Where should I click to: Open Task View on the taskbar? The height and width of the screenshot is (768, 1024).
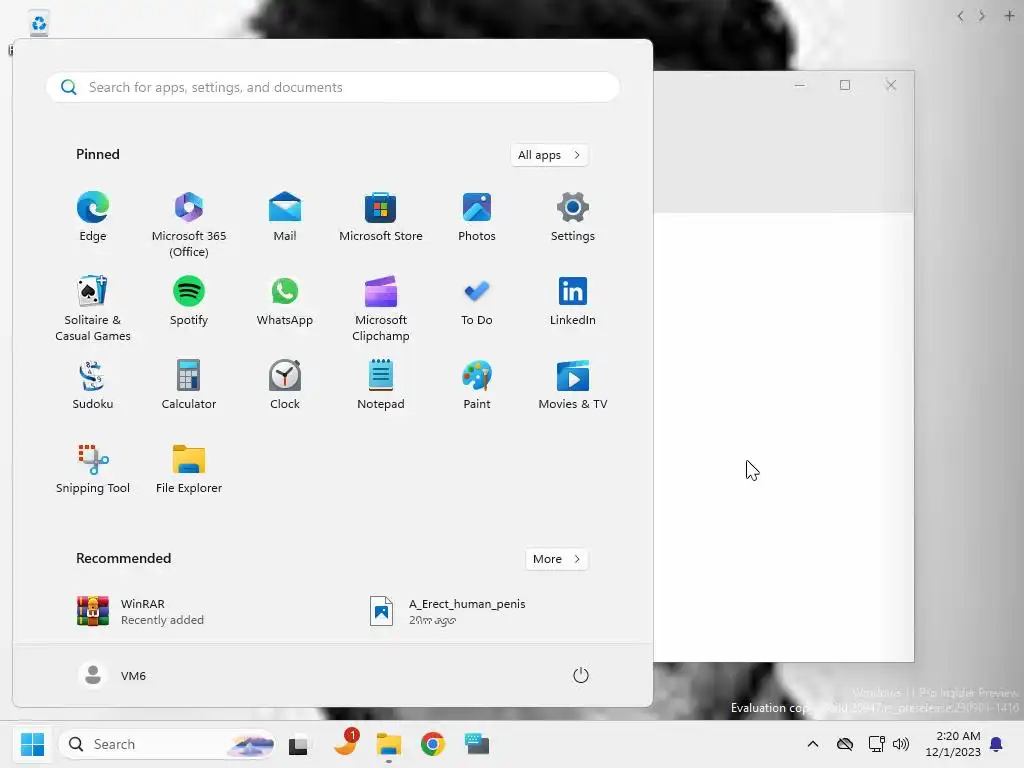[x=298, y=744]
